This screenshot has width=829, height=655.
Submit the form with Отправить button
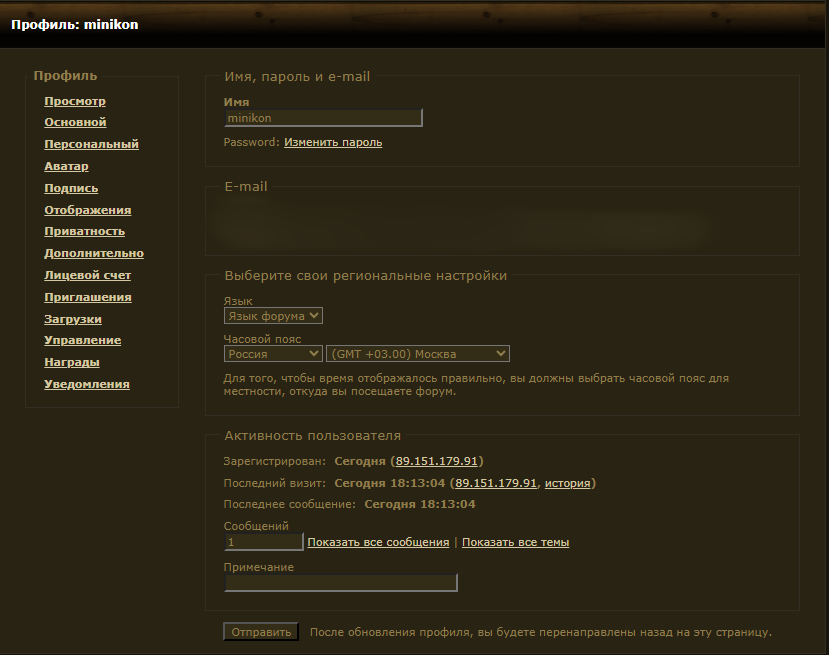tap(261, 632)
